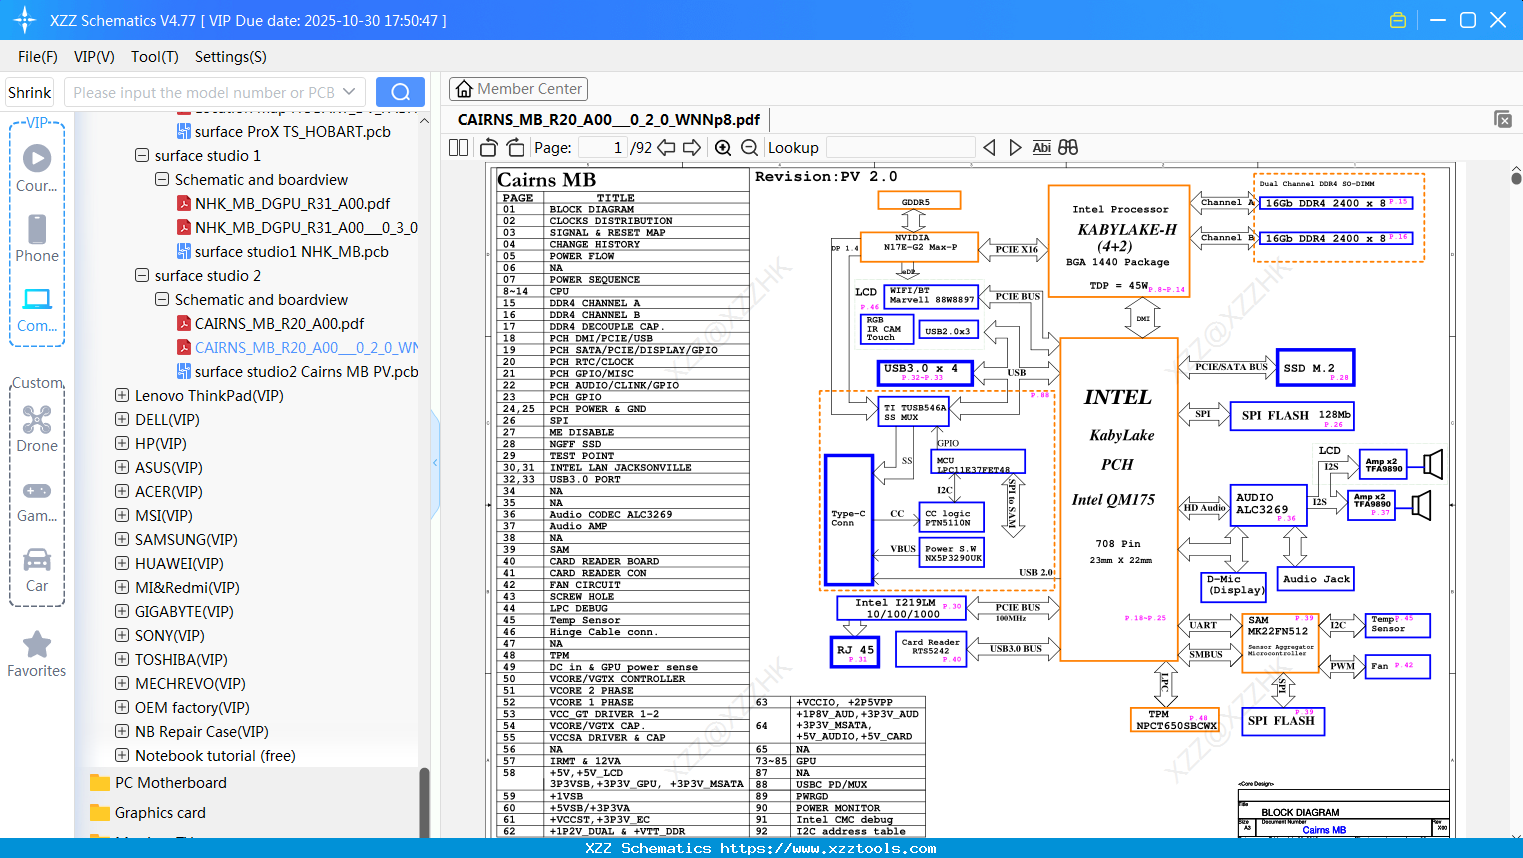Click the restore-panel icon beside the PDF tab
This screenshot has height=858, width=1523.
click(x=1503, y=119)
